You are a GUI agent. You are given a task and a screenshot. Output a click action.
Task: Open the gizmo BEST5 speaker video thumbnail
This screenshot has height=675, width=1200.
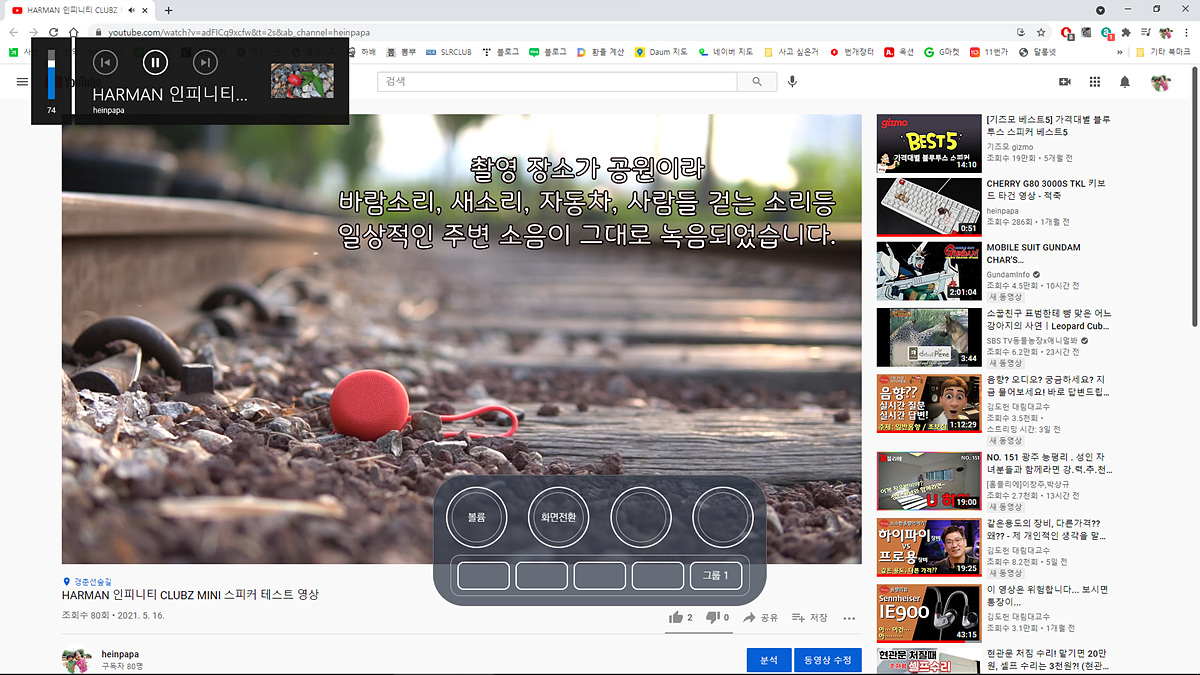click(928, 143)
